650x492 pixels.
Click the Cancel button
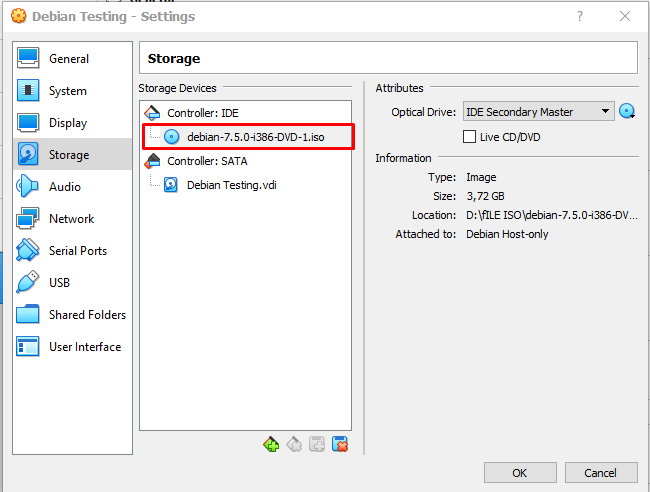click(601, 473)
